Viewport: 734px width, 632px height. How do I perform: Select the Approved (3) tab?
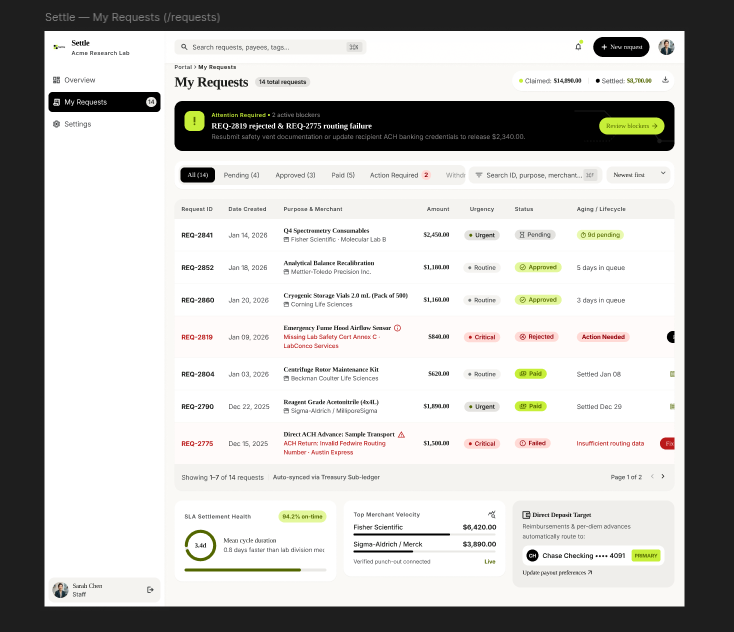pos(295,175)
